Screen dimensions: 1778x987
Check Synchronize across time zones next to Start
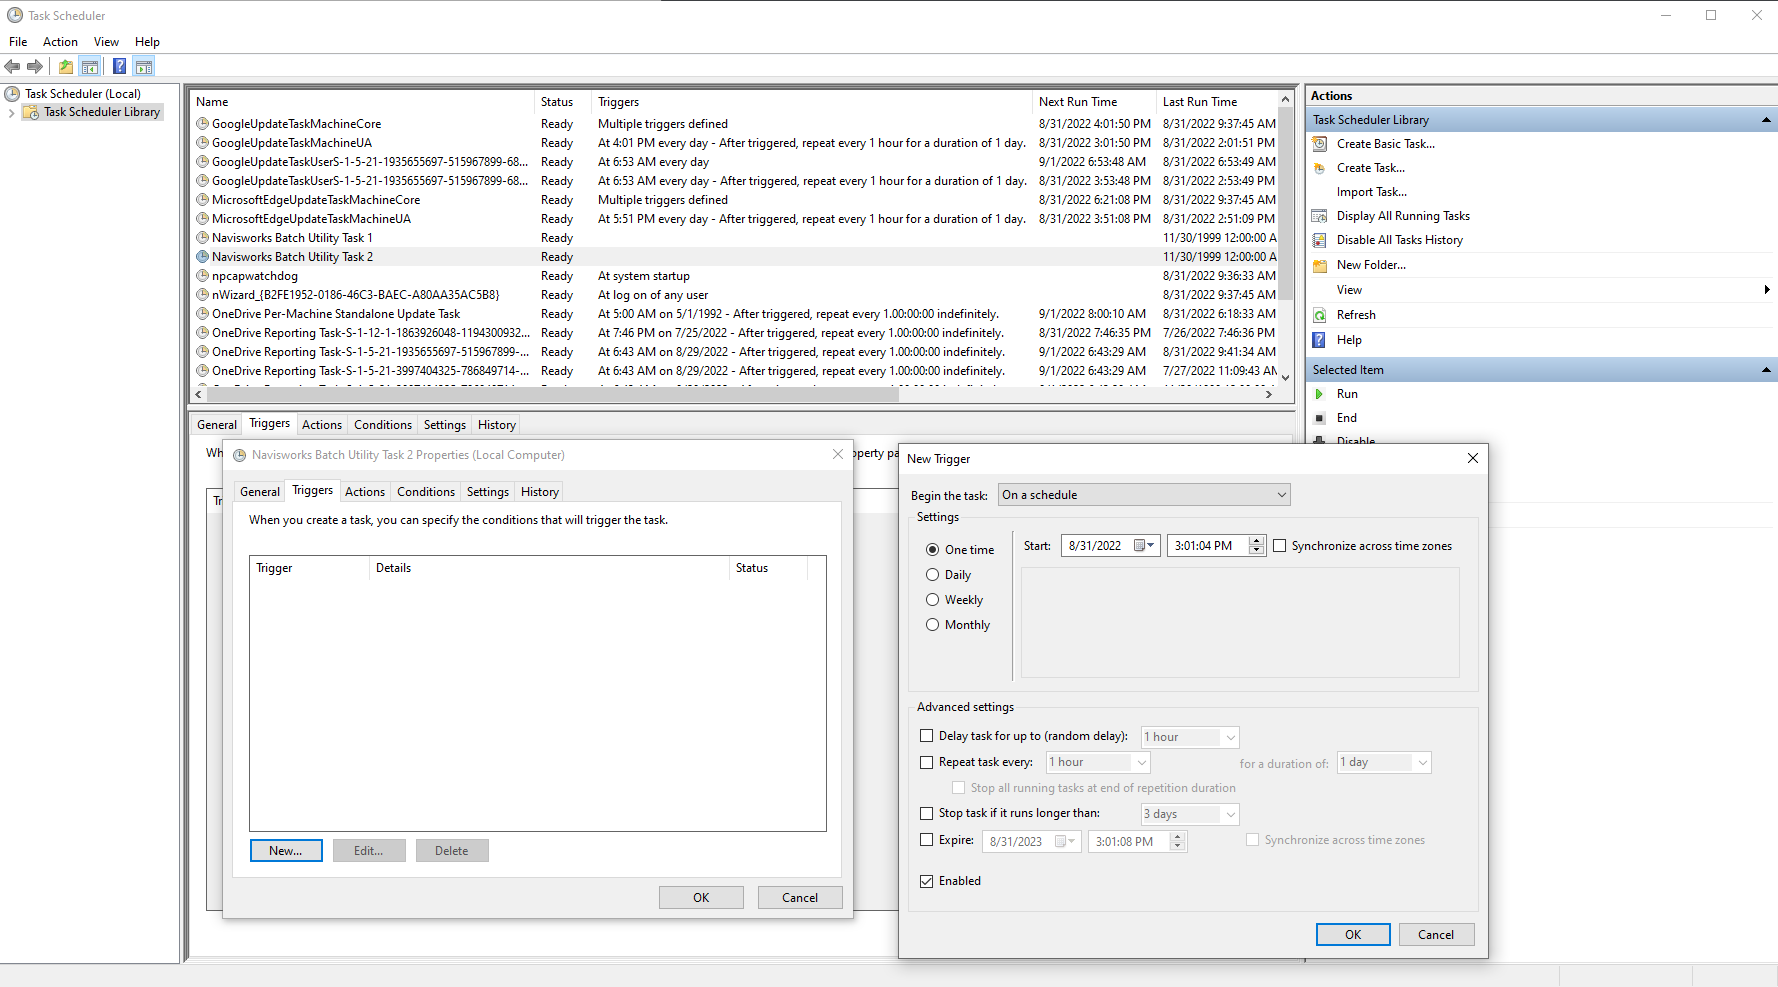pyautogui.click(x=1279, y=546)
